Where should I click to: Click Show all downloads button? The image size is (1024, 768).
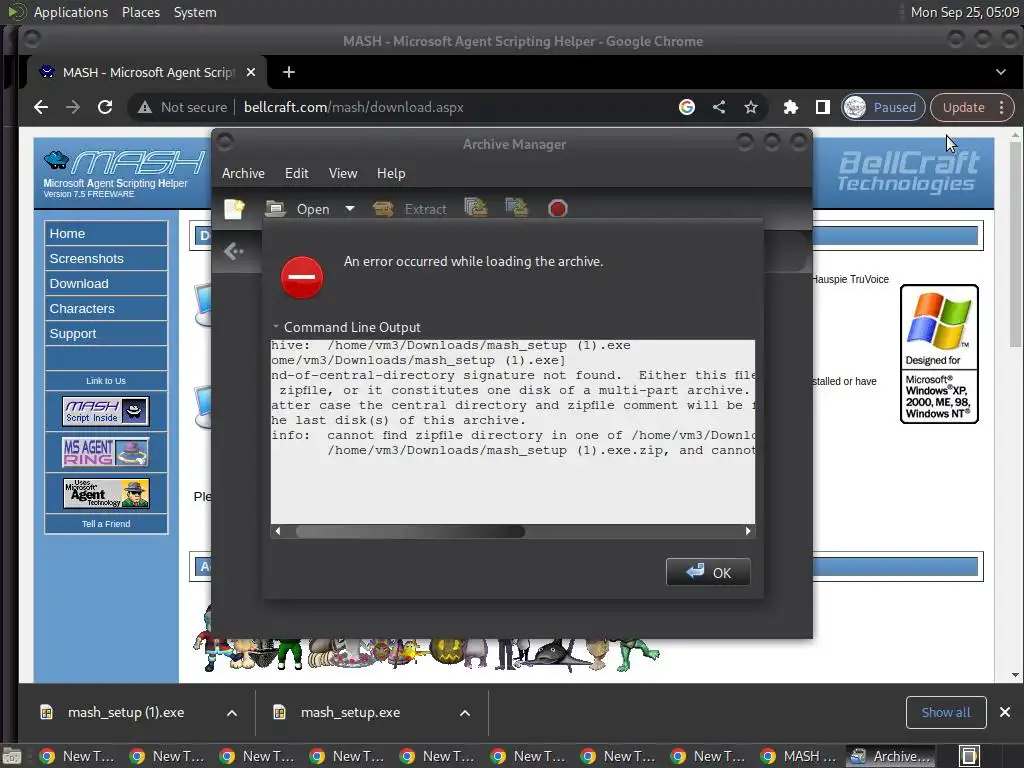tap(946, 712)
